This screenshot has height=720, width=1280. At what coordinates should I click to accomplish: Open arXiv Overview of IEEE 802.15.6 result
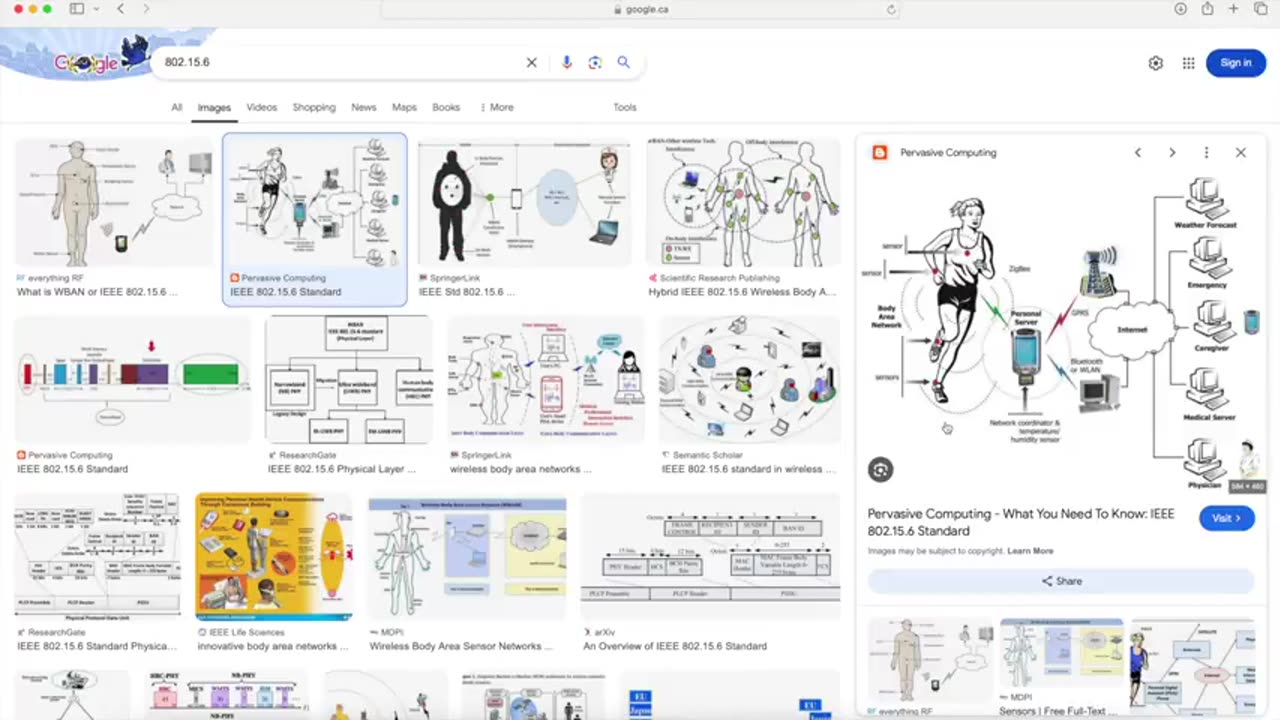pyautogui.click(x=710, y=556)
